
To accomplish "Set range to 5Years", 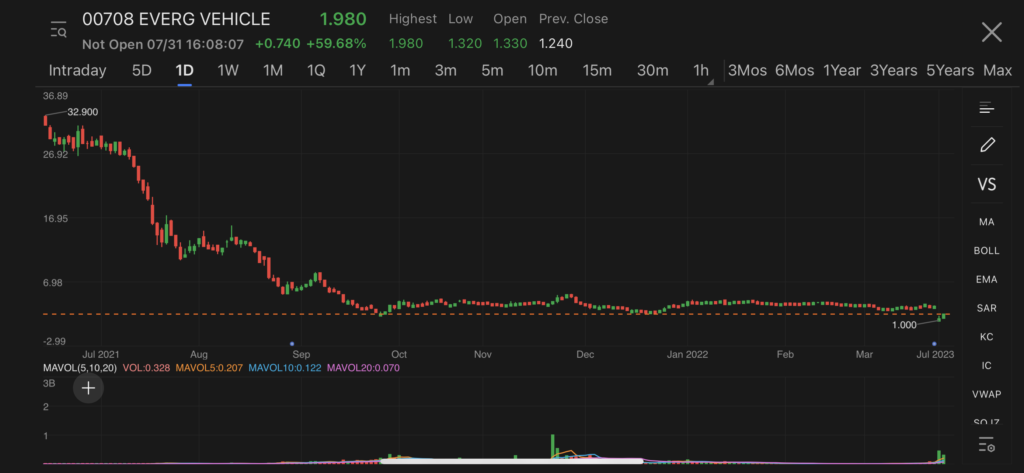I will pyautogui.click(x=950, y=71).
